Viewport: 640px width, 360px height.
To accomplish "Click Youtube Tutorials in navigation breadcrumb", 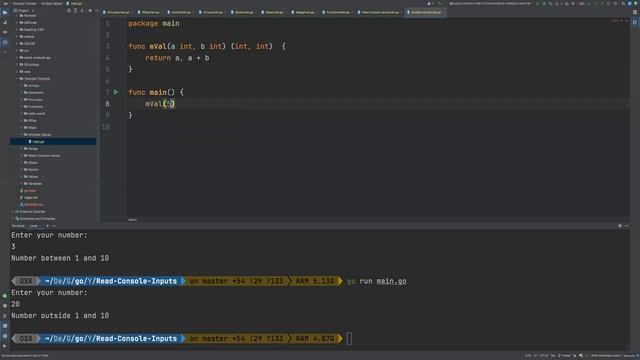I will (24, 3).
